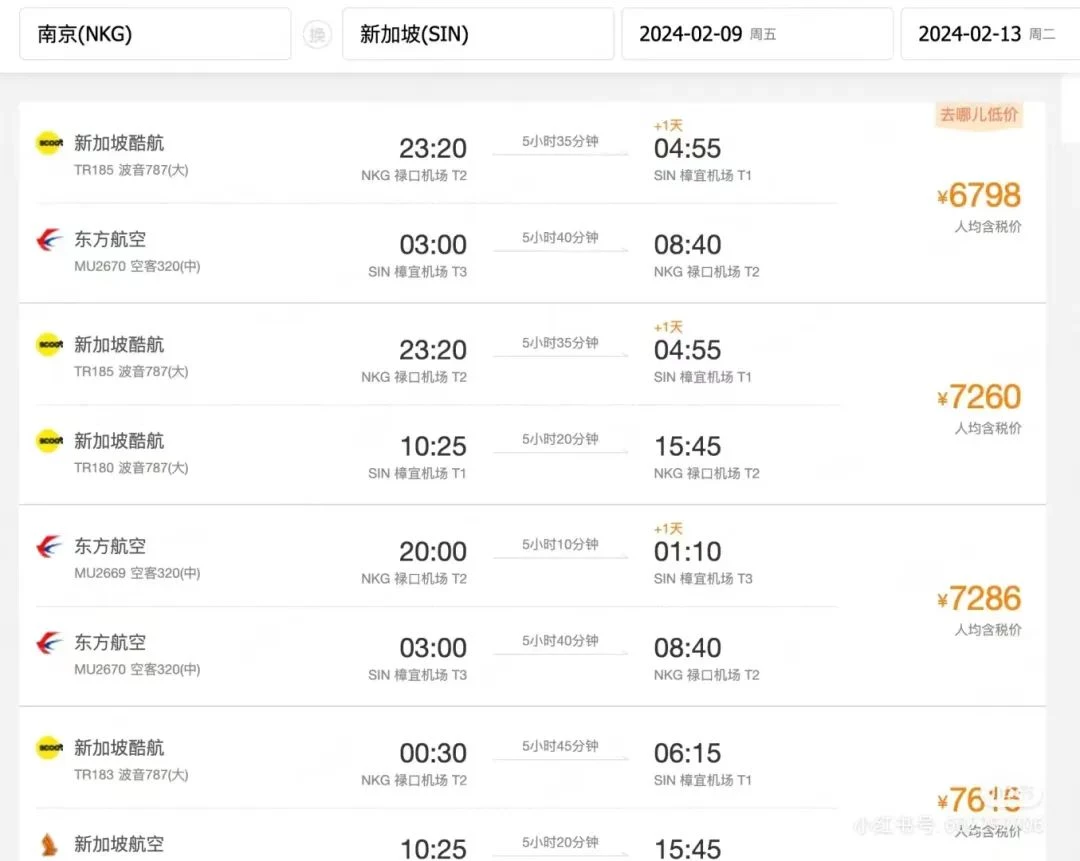The image size is (1080, 861).
Task: Click the Scoot logo beside flight TR185 in the ¥6798 itinerary
Action: 50,143
